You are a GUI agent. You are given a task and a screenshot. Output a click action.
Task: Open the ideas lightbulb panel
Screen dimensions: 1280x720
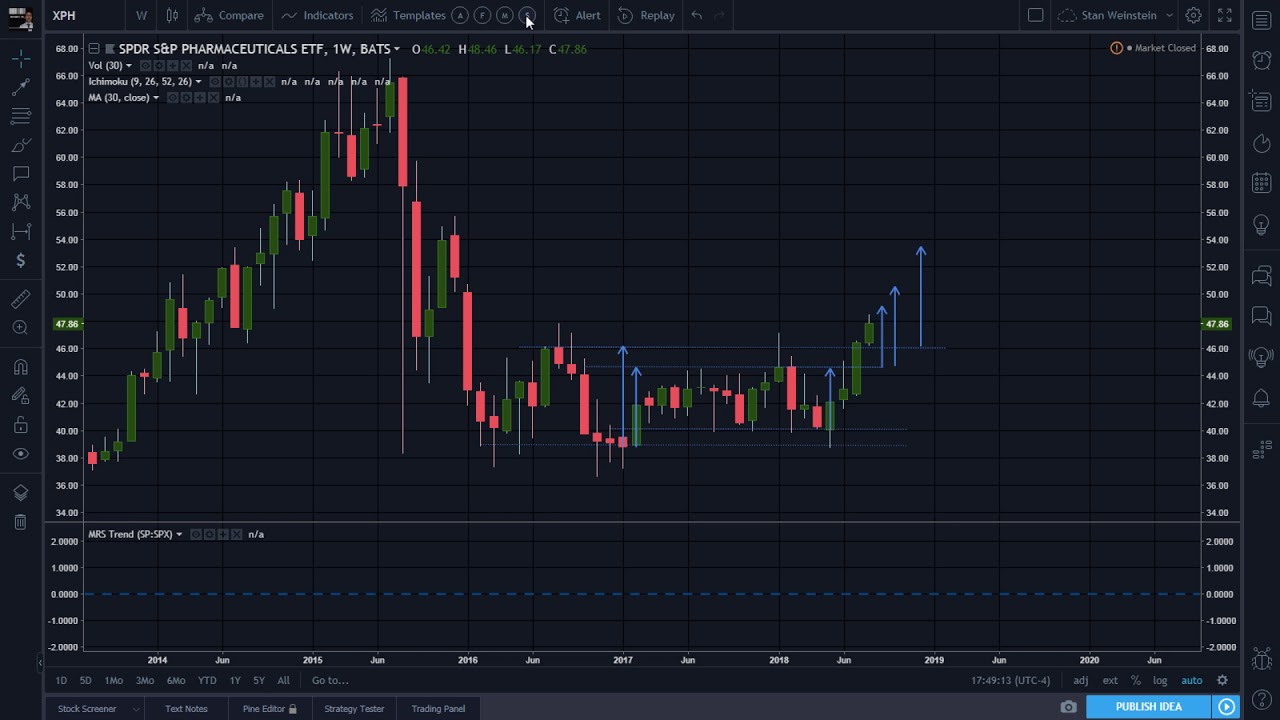click(x=1262, y=225)
